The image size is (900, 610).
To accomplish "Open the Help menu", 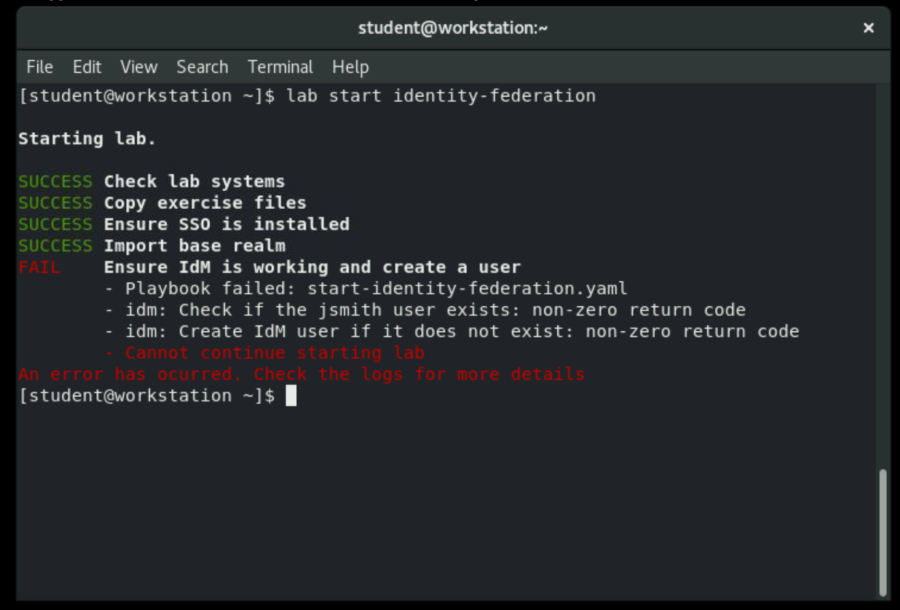I will (350, 67).
